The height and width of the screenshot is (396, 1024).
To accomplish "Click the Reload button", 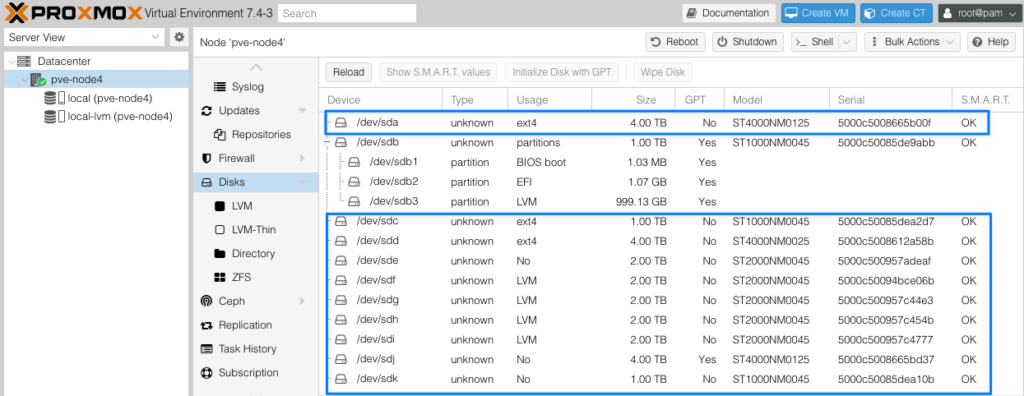I will [x=349, y=72].
